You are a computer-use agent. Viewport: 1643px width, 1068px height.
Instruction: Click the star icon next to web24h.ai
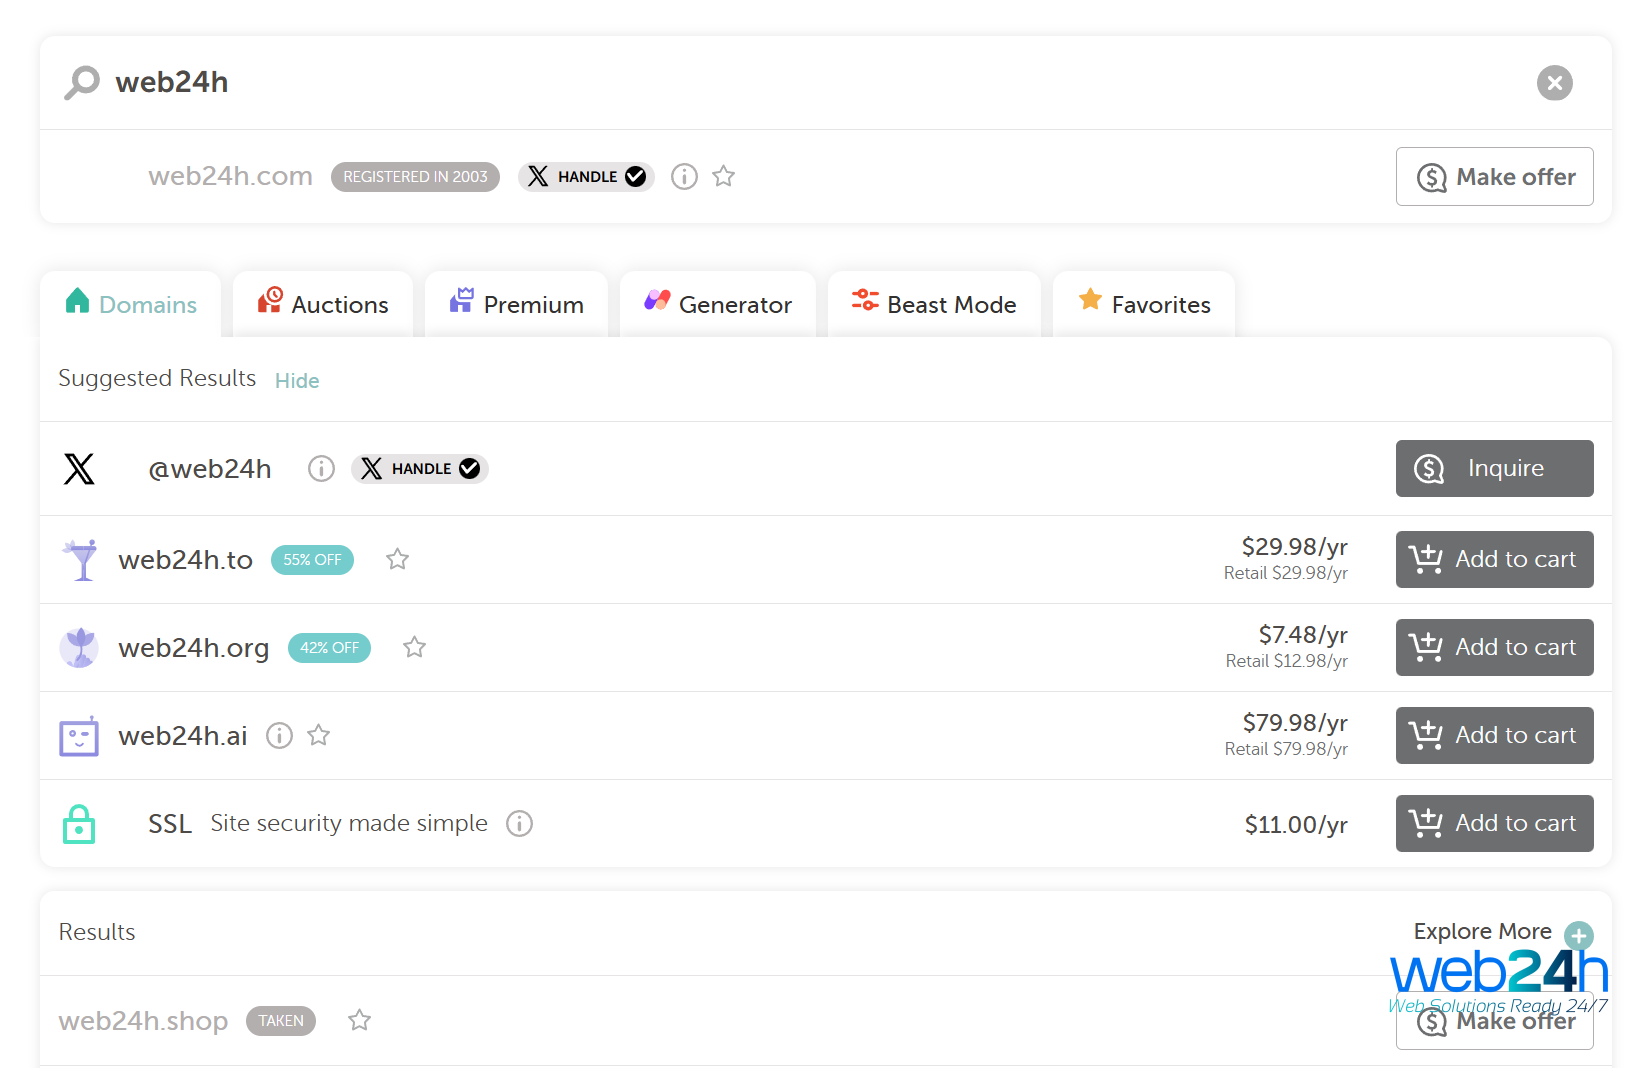[x=318, y=736]
